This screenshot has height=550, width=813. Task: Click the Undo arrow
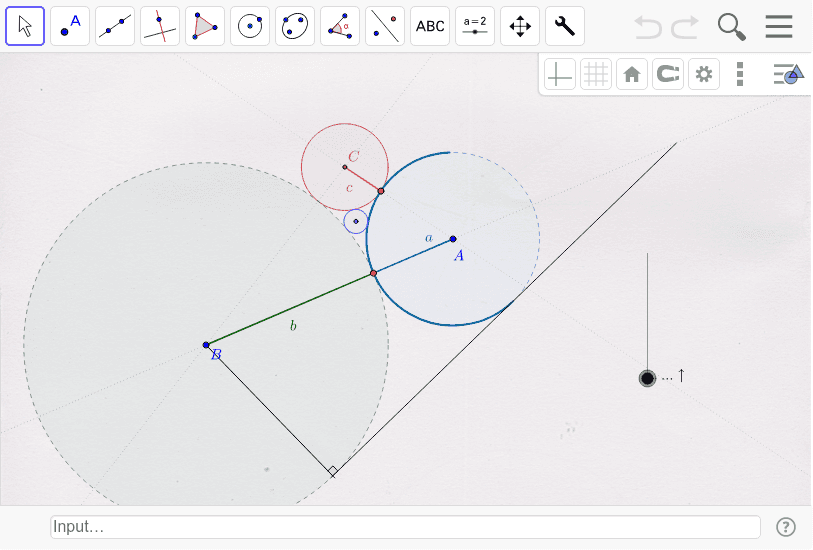pos(648,26)
